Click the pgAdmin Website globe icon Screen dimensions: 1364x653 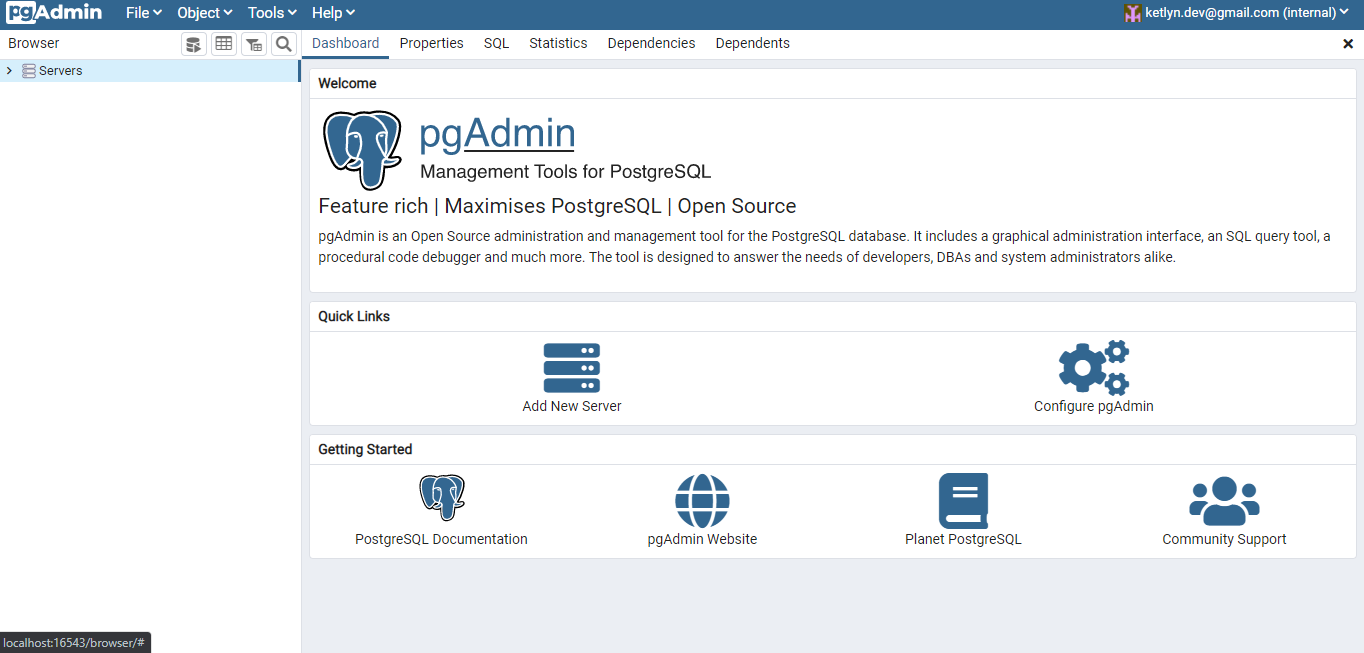pyautogui.click(x=702, y=500)
